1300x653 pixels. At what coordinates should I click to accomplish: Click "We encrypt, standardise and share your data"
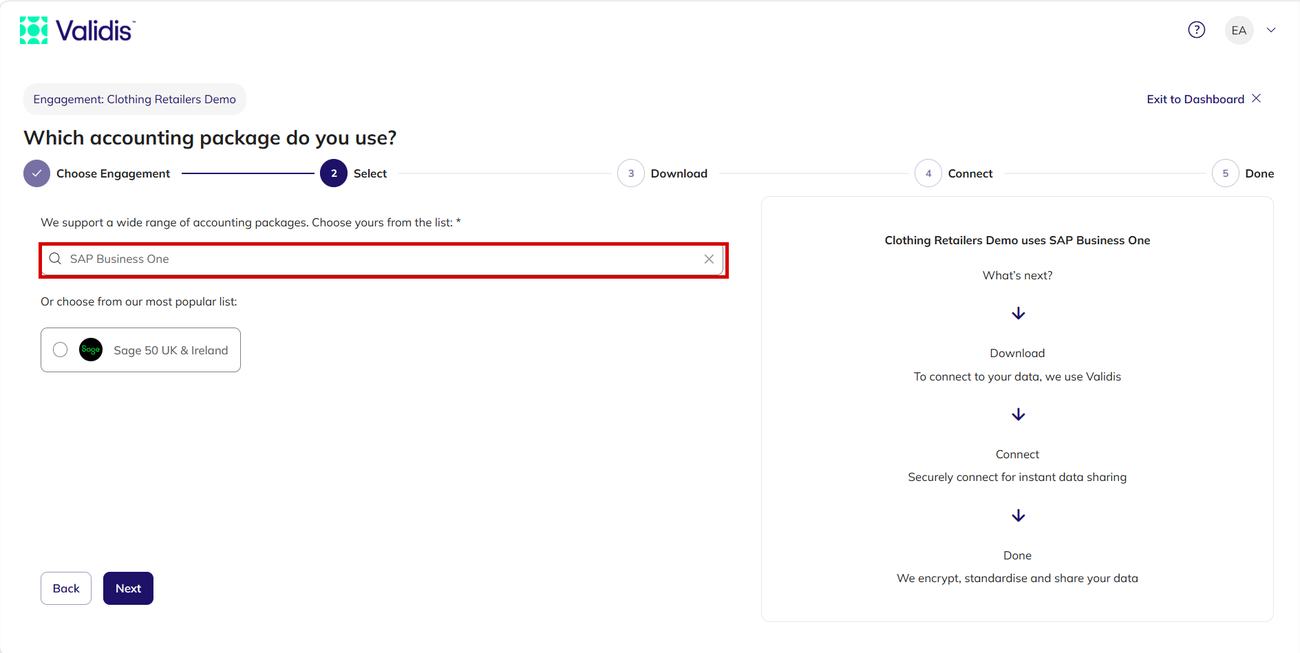(1017, 578)
